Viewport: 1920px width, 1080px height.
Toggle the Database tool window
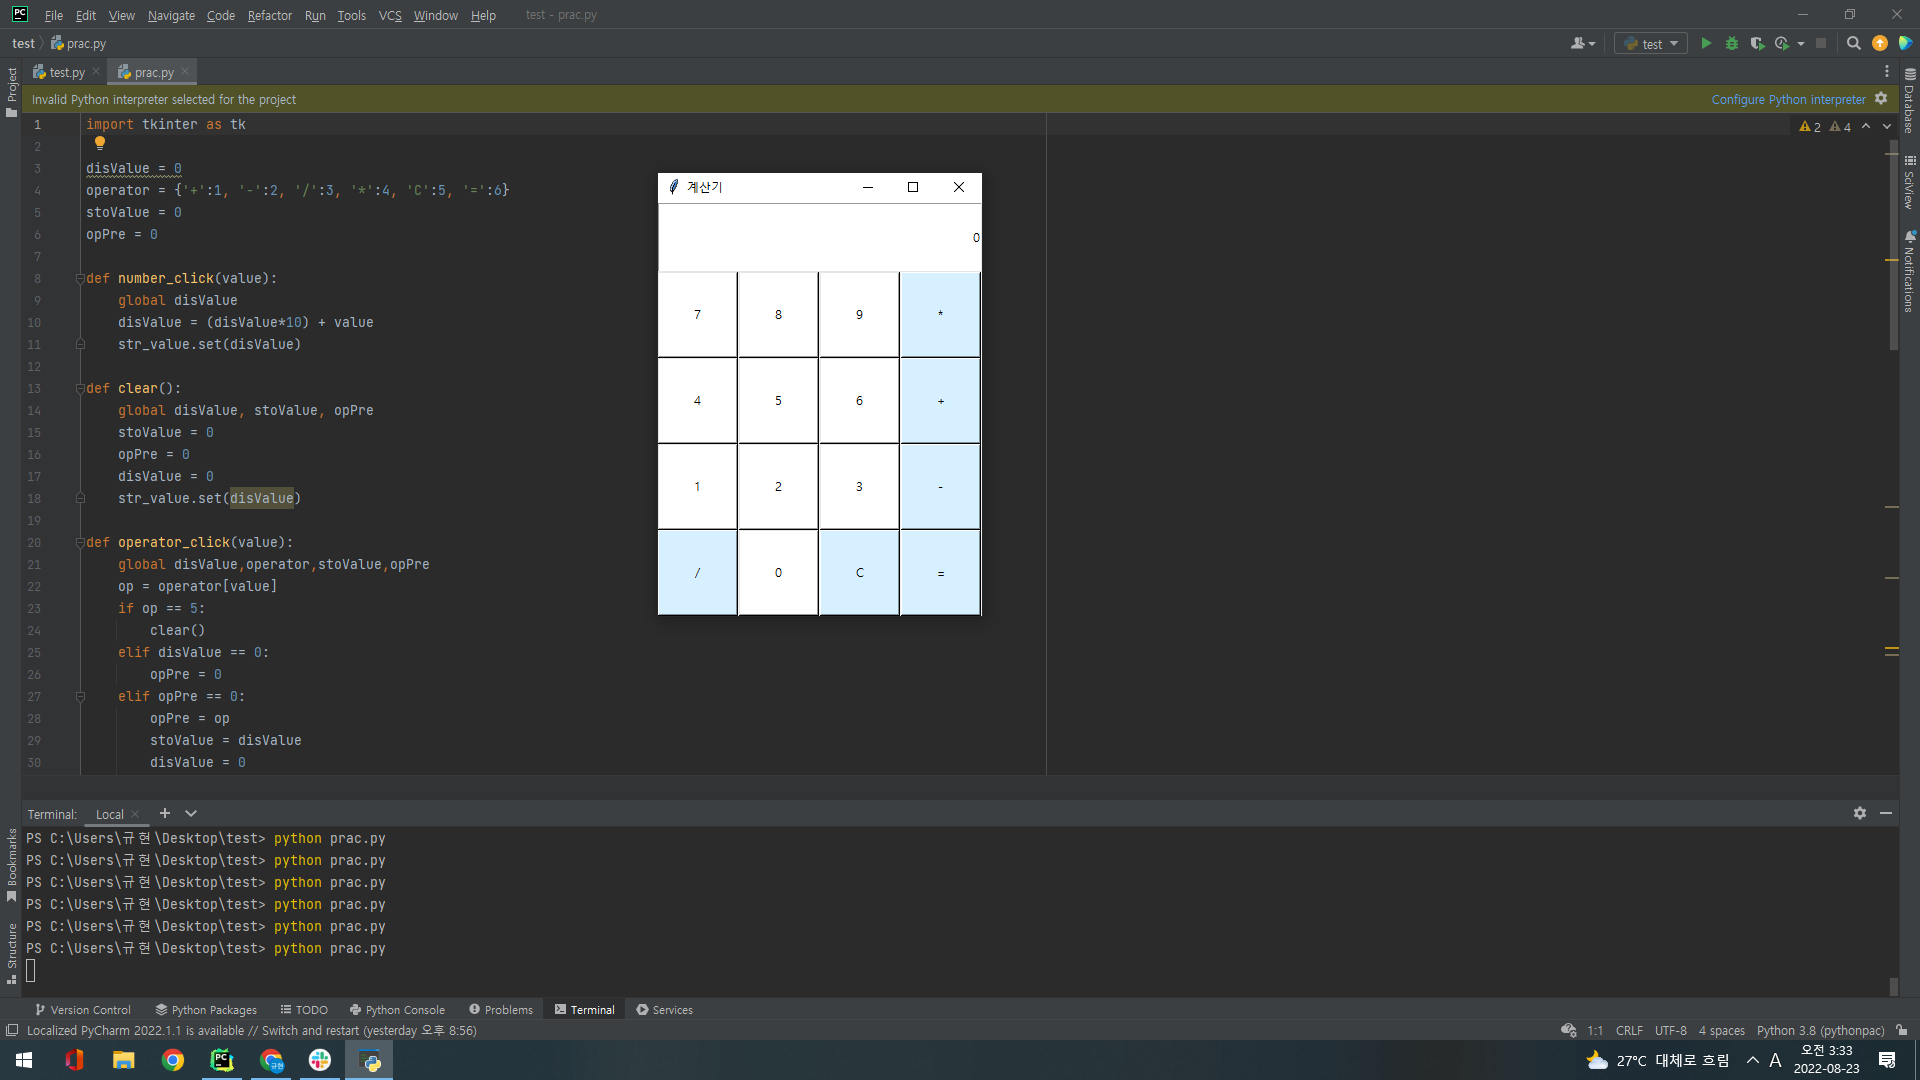[1909, 100]
